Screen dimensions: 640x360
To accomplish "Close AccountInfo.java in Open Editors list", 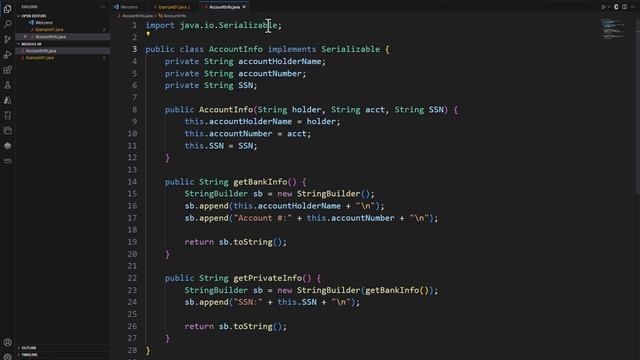I will click(25, 37).
